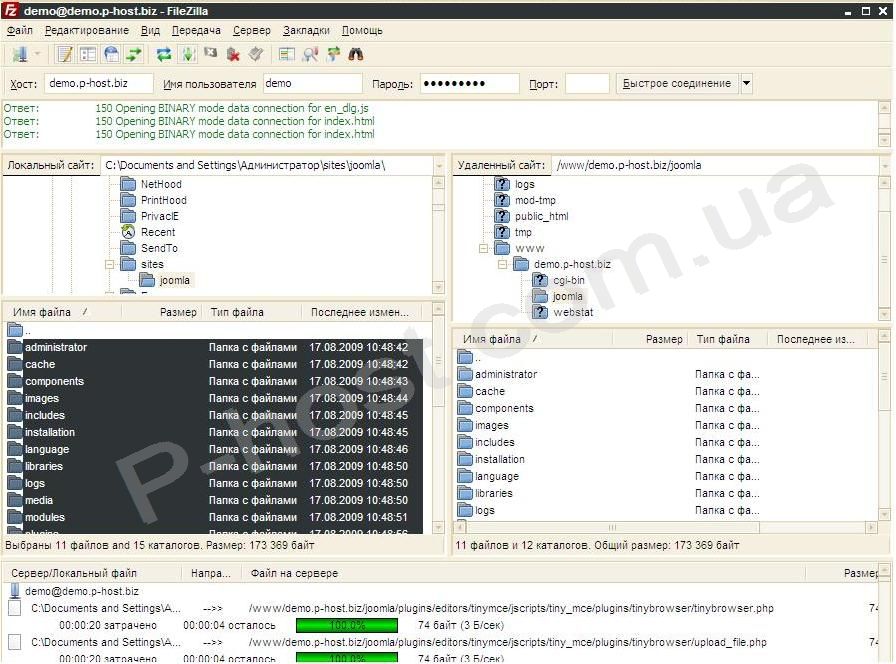
Task: Open the directory listing filters dialog
Action: coord(286,54)
